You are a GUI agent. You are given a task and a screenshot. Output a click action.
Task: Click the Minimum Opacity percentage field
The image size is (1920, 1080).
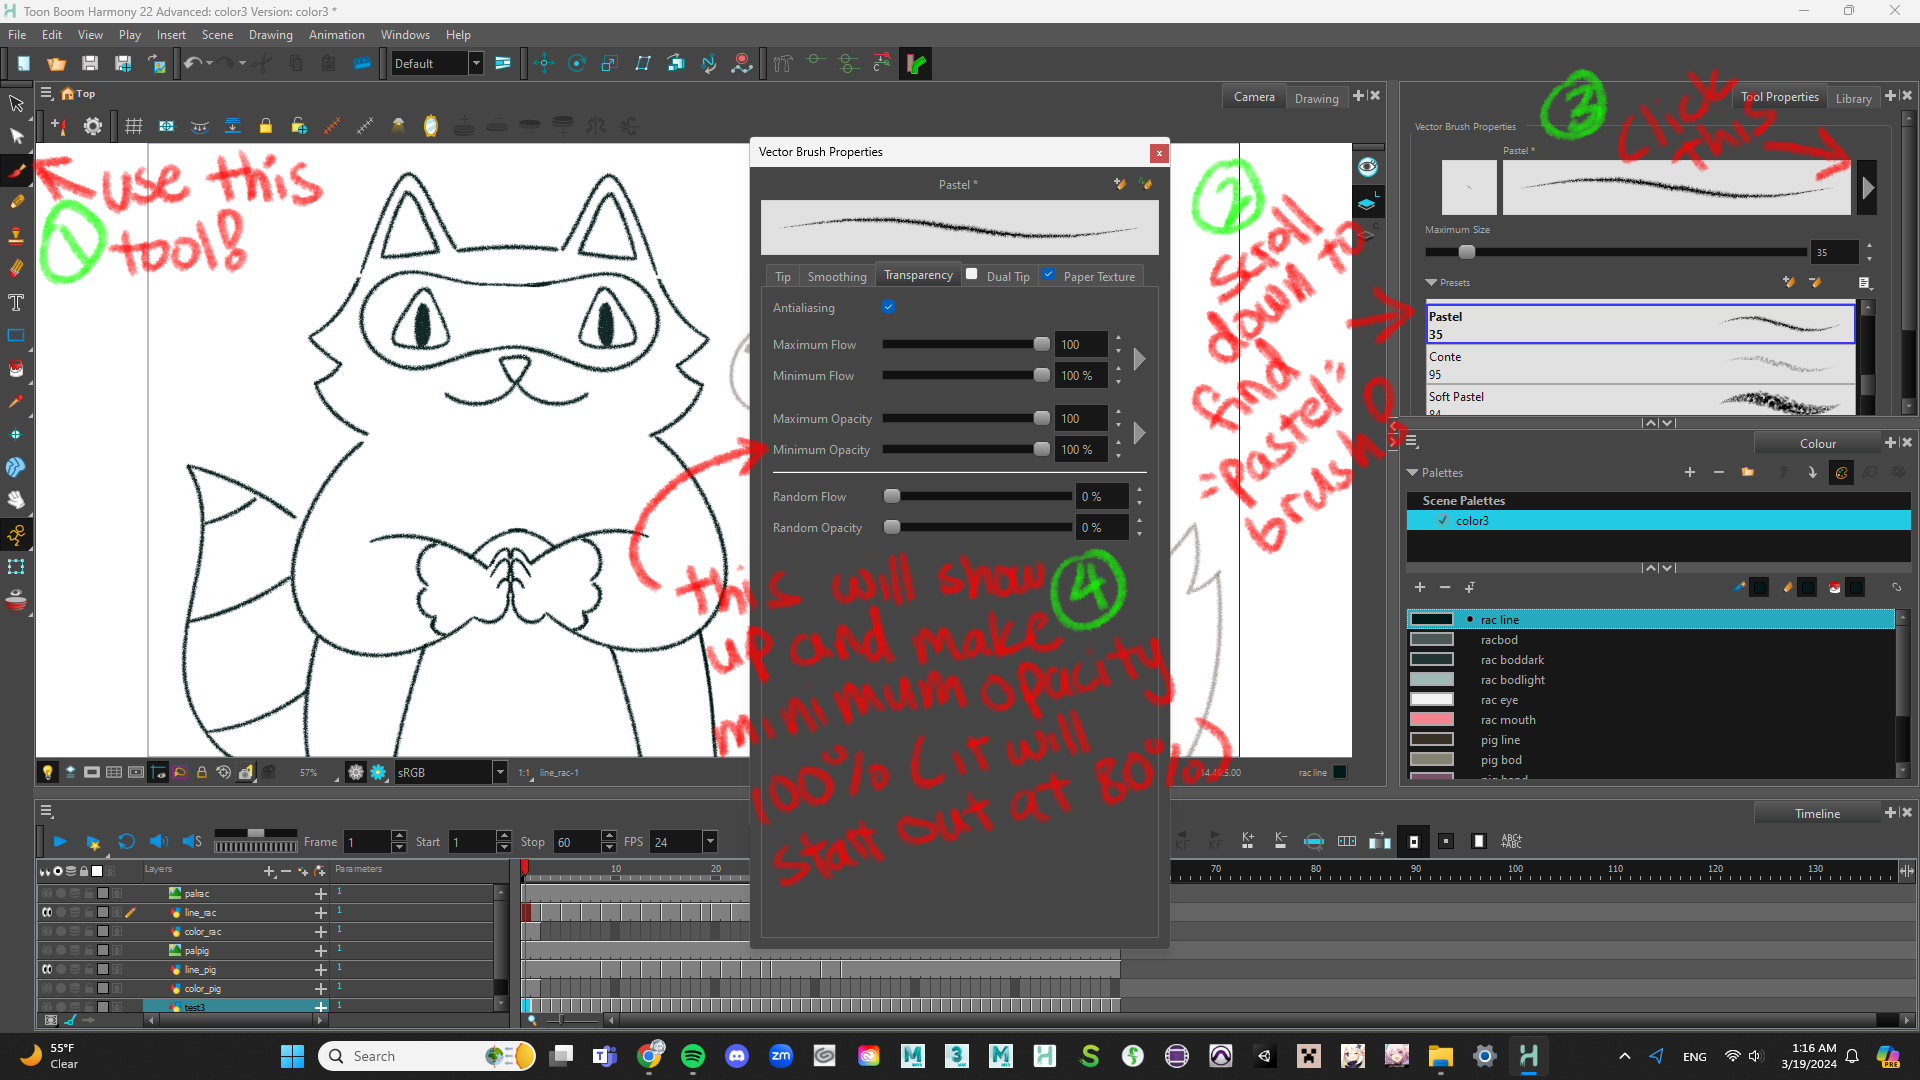click(1079, 450)
